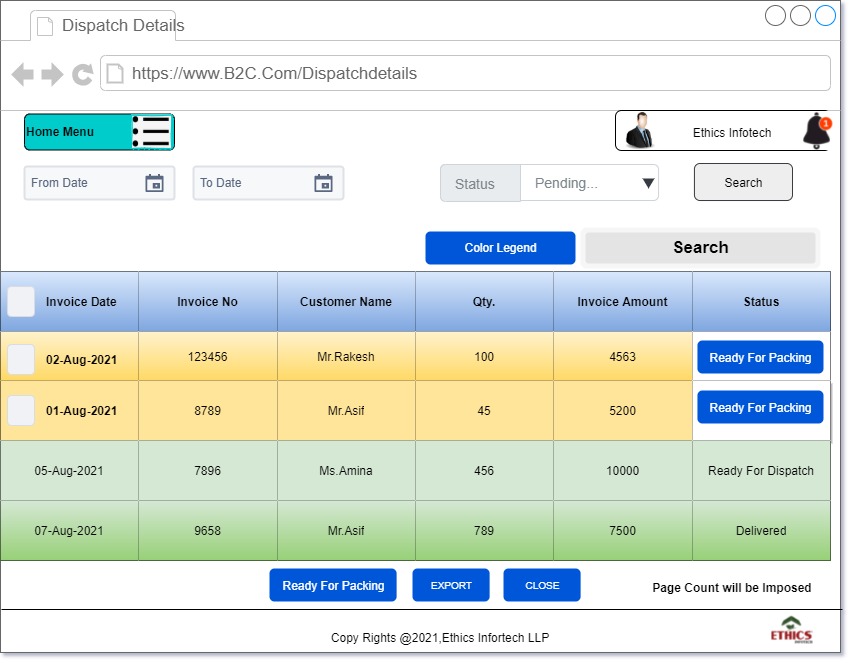
Task: Toggle the select-all checkbox in the header row
Action: [21, 302]
